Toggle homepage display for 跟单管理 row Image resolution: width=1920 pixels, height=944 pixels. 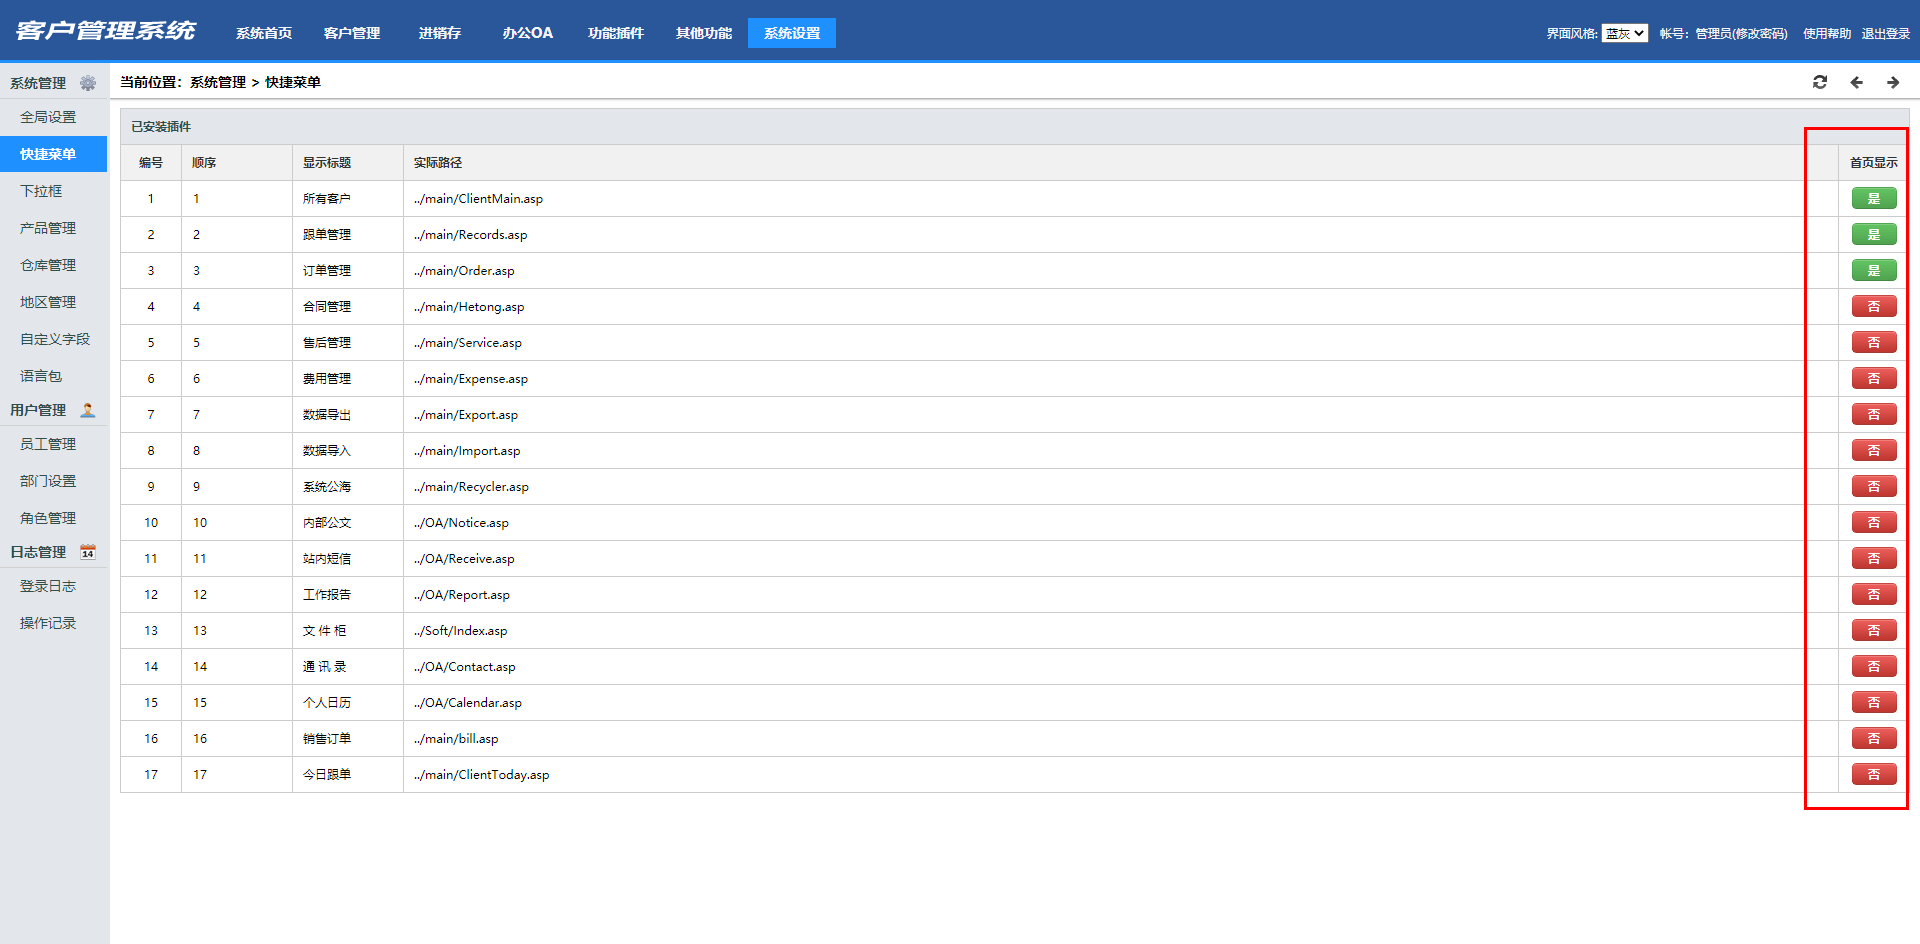[1874, 234]
